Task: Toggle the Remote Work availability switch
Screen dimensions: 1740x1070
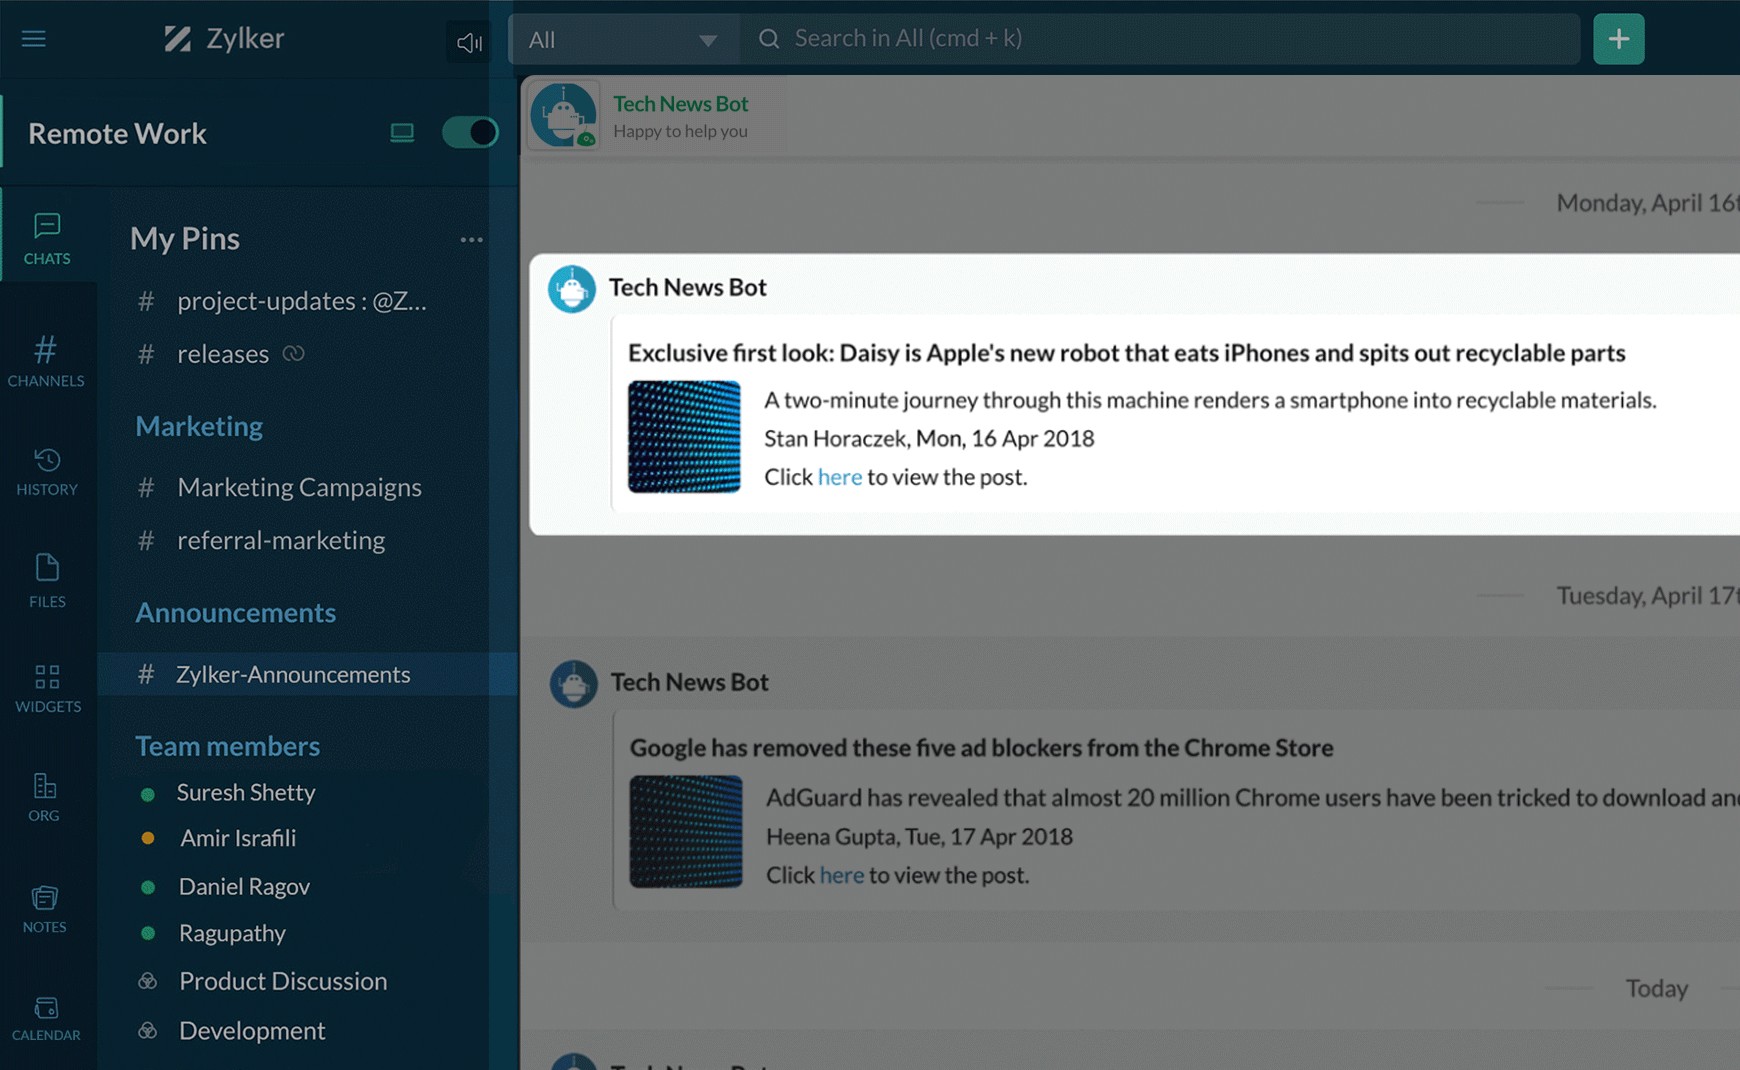Action: [469, 131]
